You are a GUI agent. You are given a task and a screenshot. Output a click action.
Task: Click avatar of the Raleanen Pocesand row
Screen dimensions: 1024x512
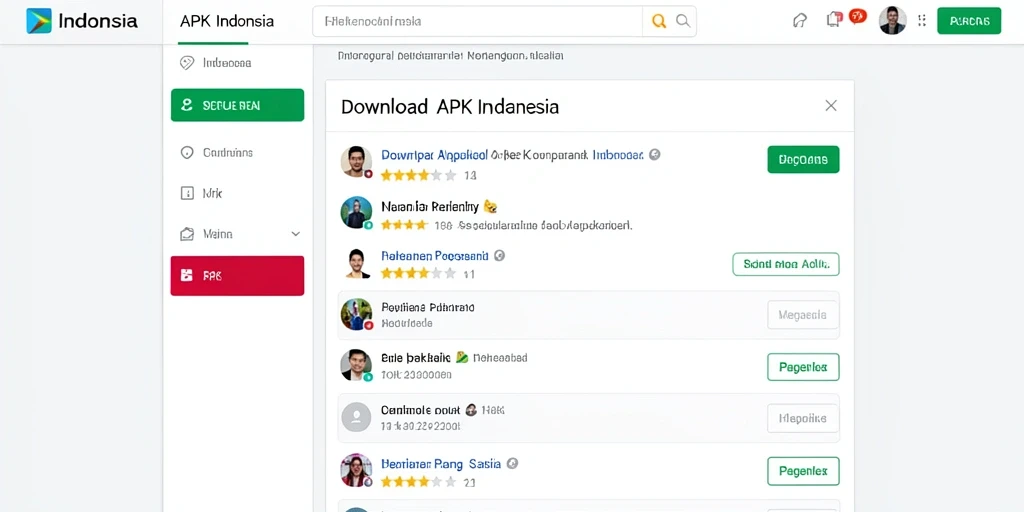357,263
